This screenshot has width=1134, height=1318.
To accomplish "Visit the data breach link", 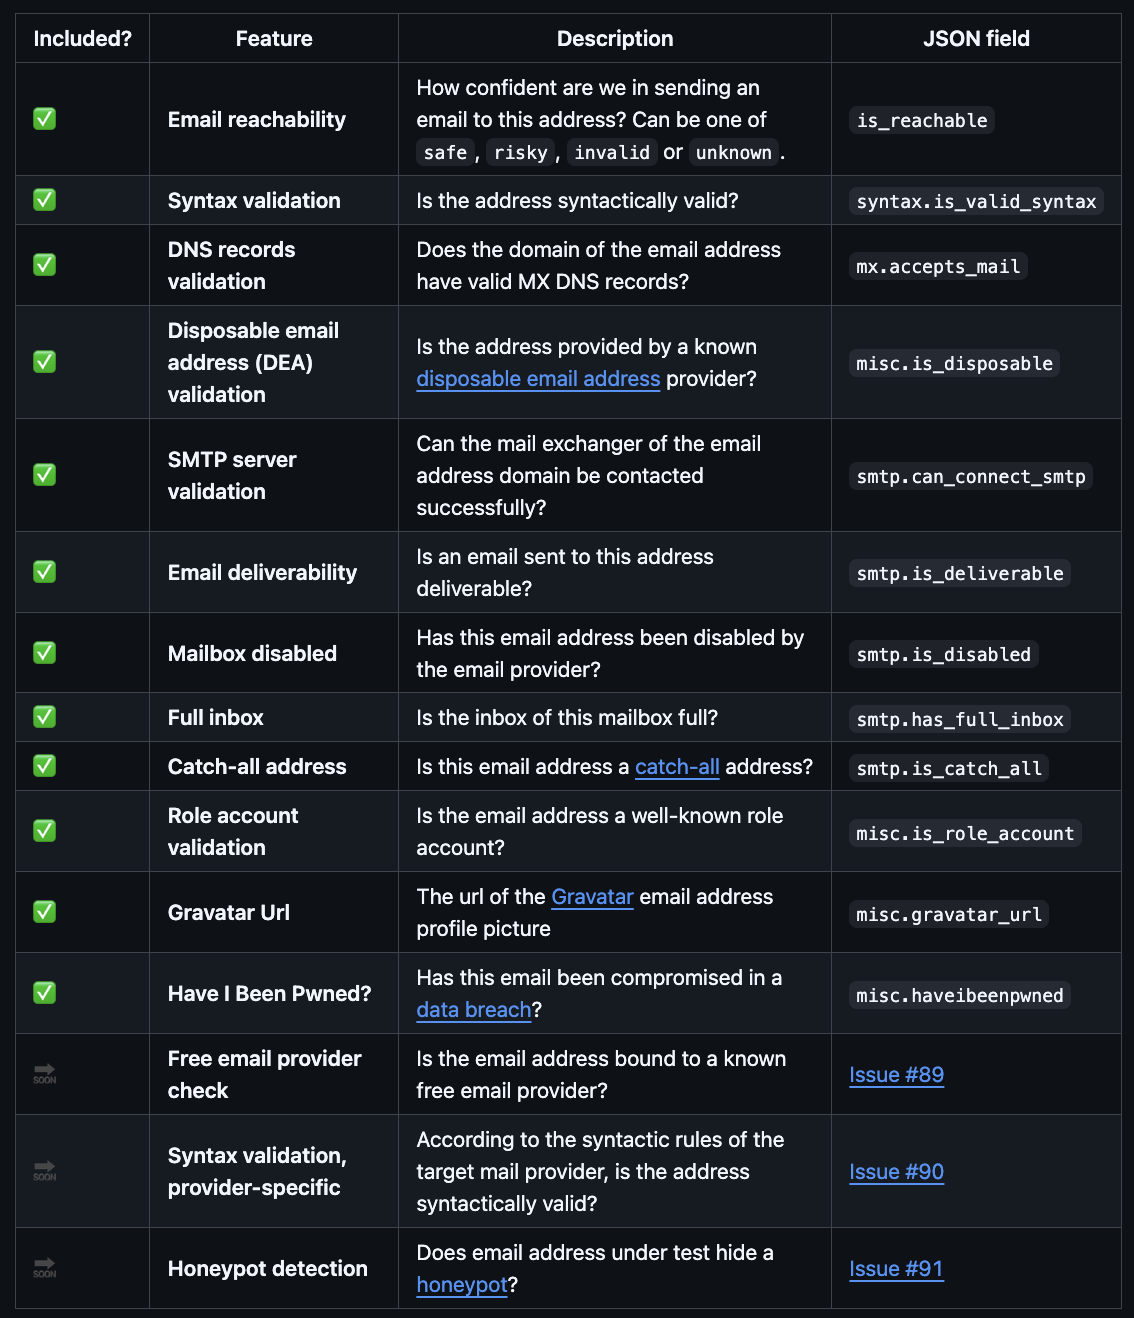I will click(474, 1010).
